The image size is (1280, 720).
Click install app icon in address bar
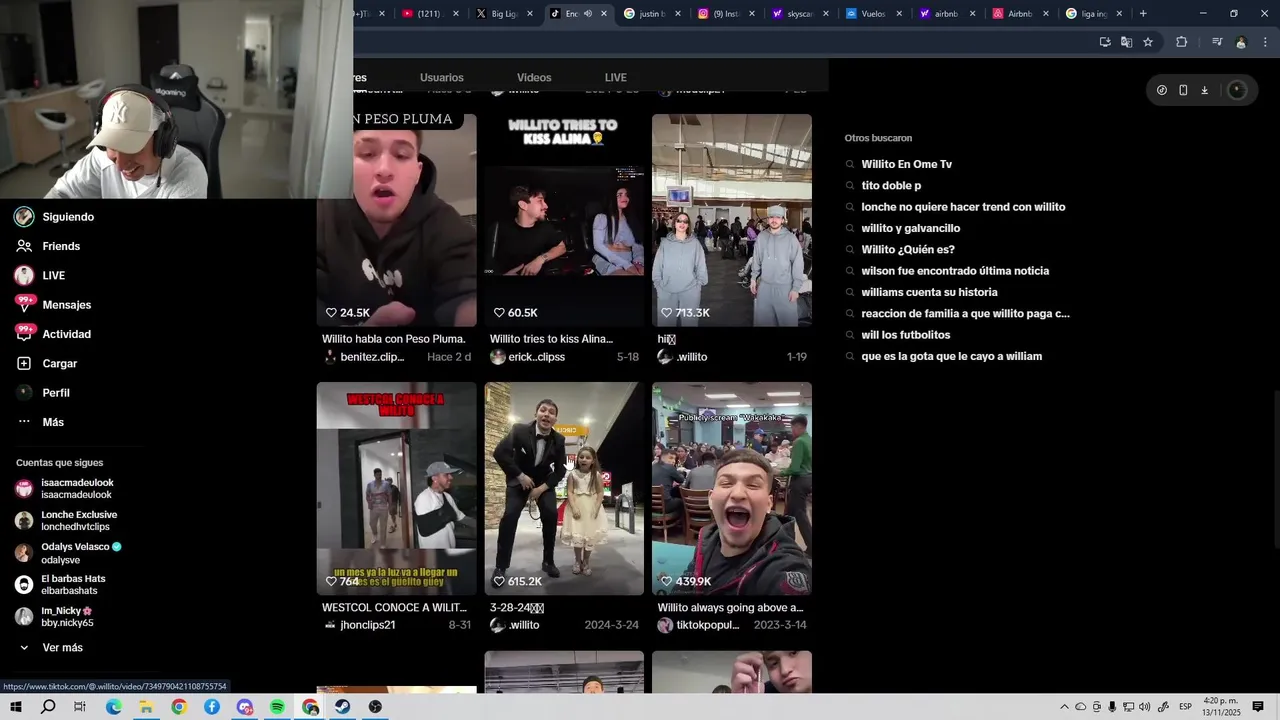click(x=1105, y=42)
